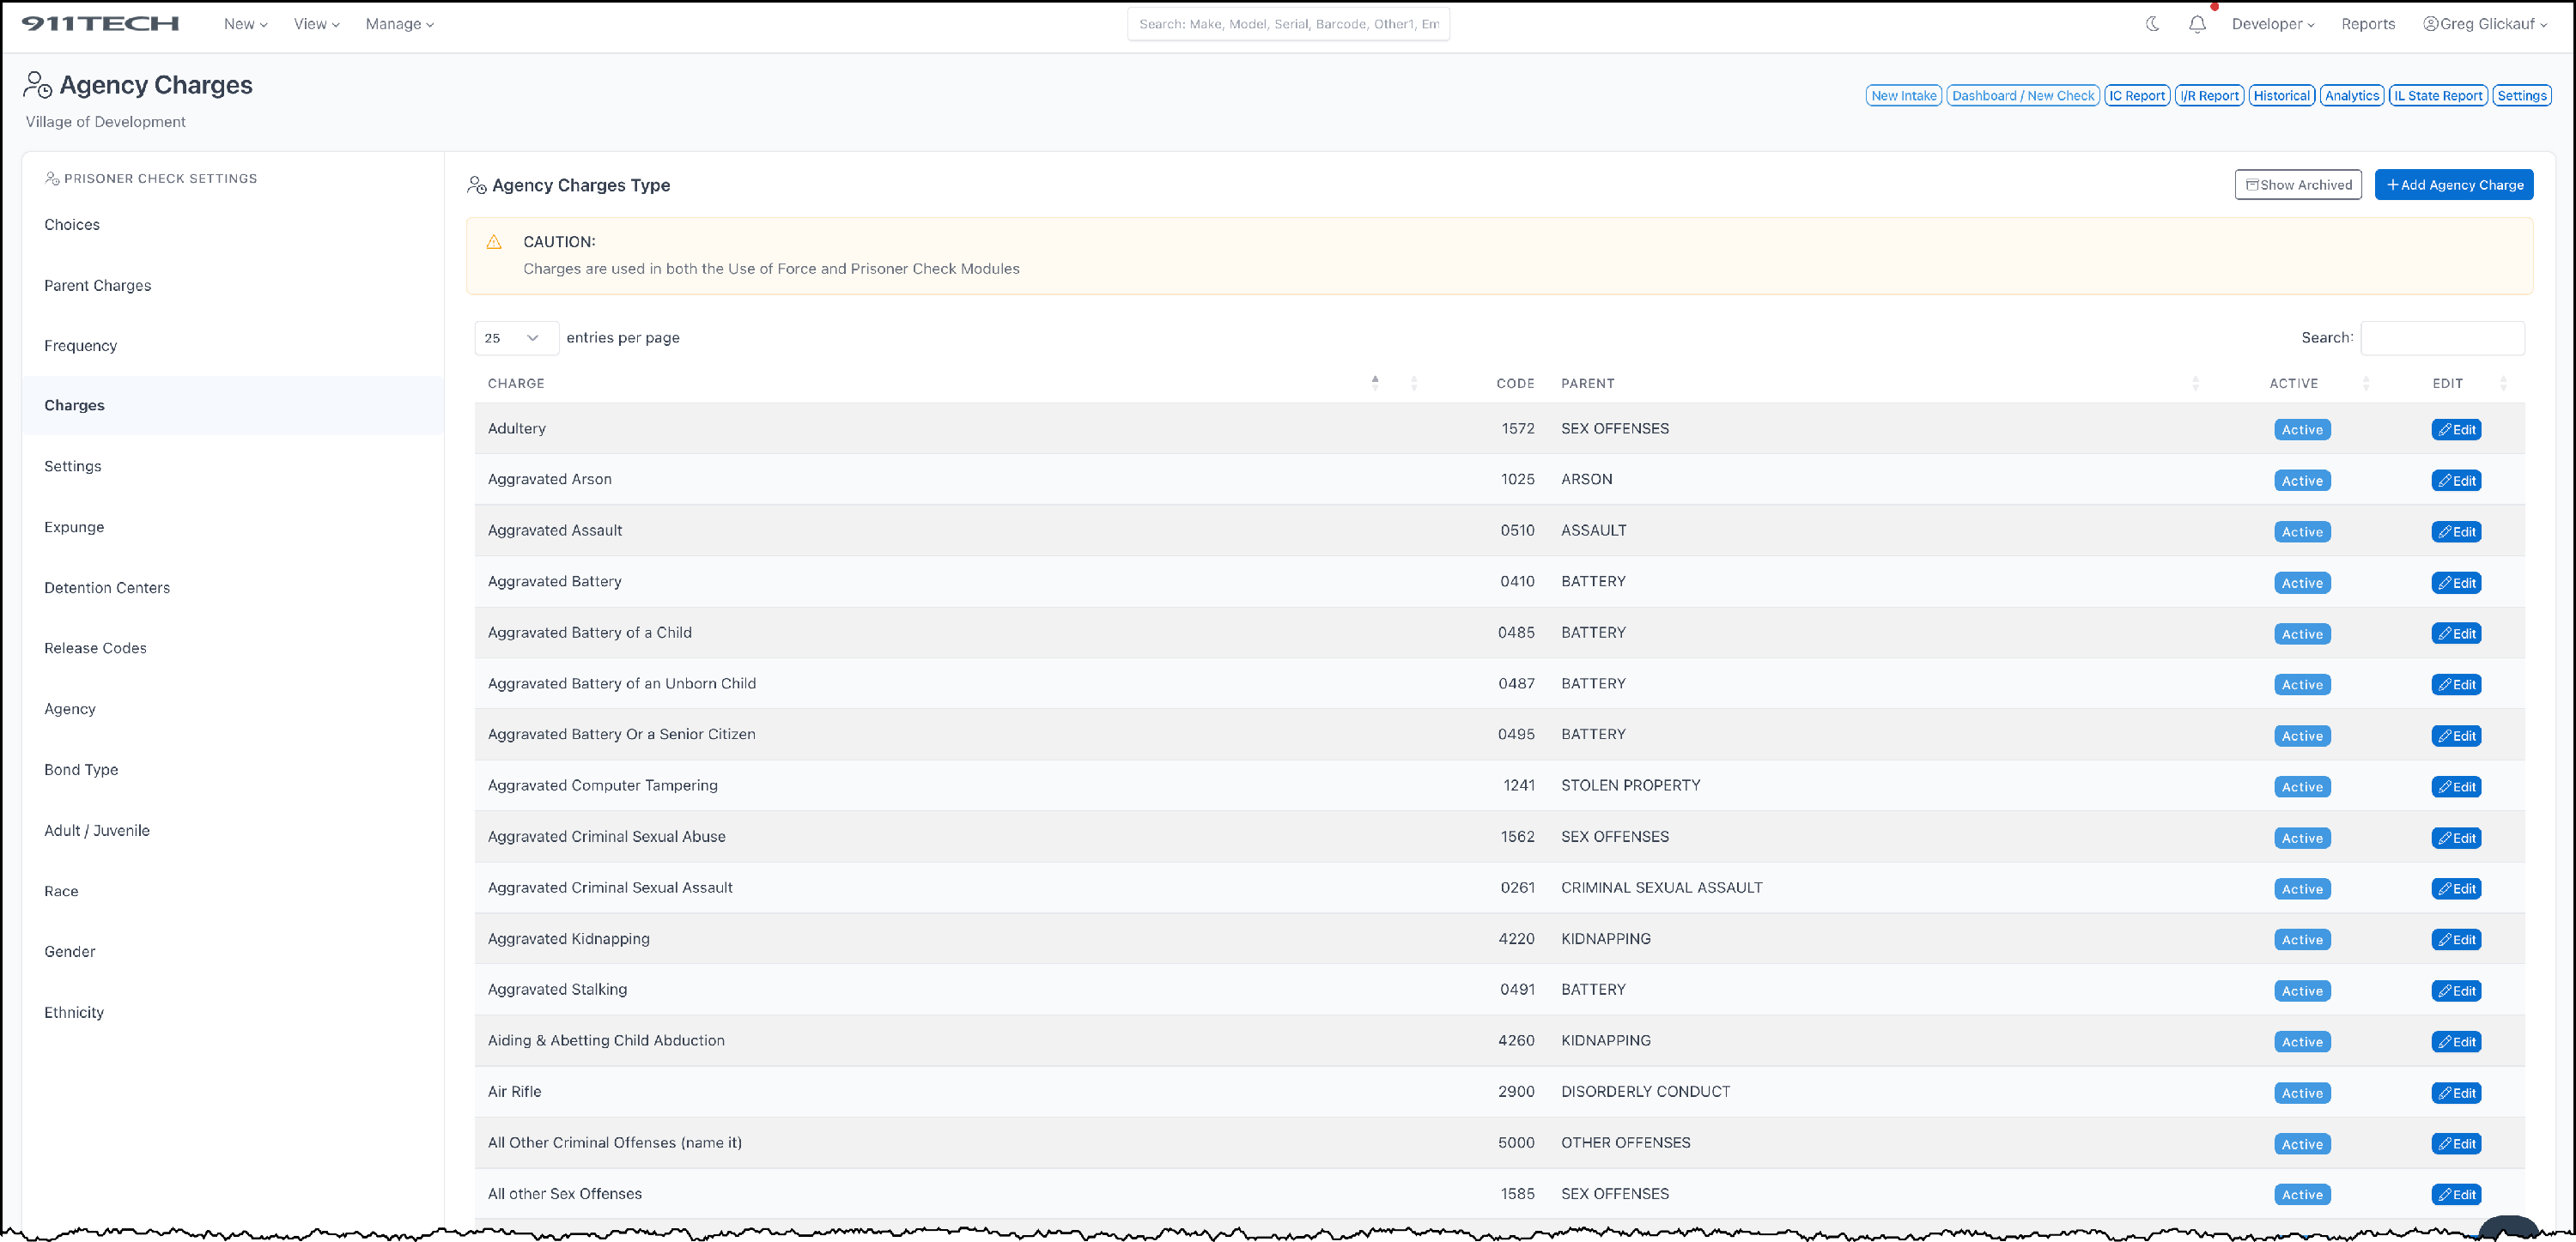Screen dimensions: 2576x1242
Task: Click pencil Edit for Adultery charge
Action: (2455, 429)
